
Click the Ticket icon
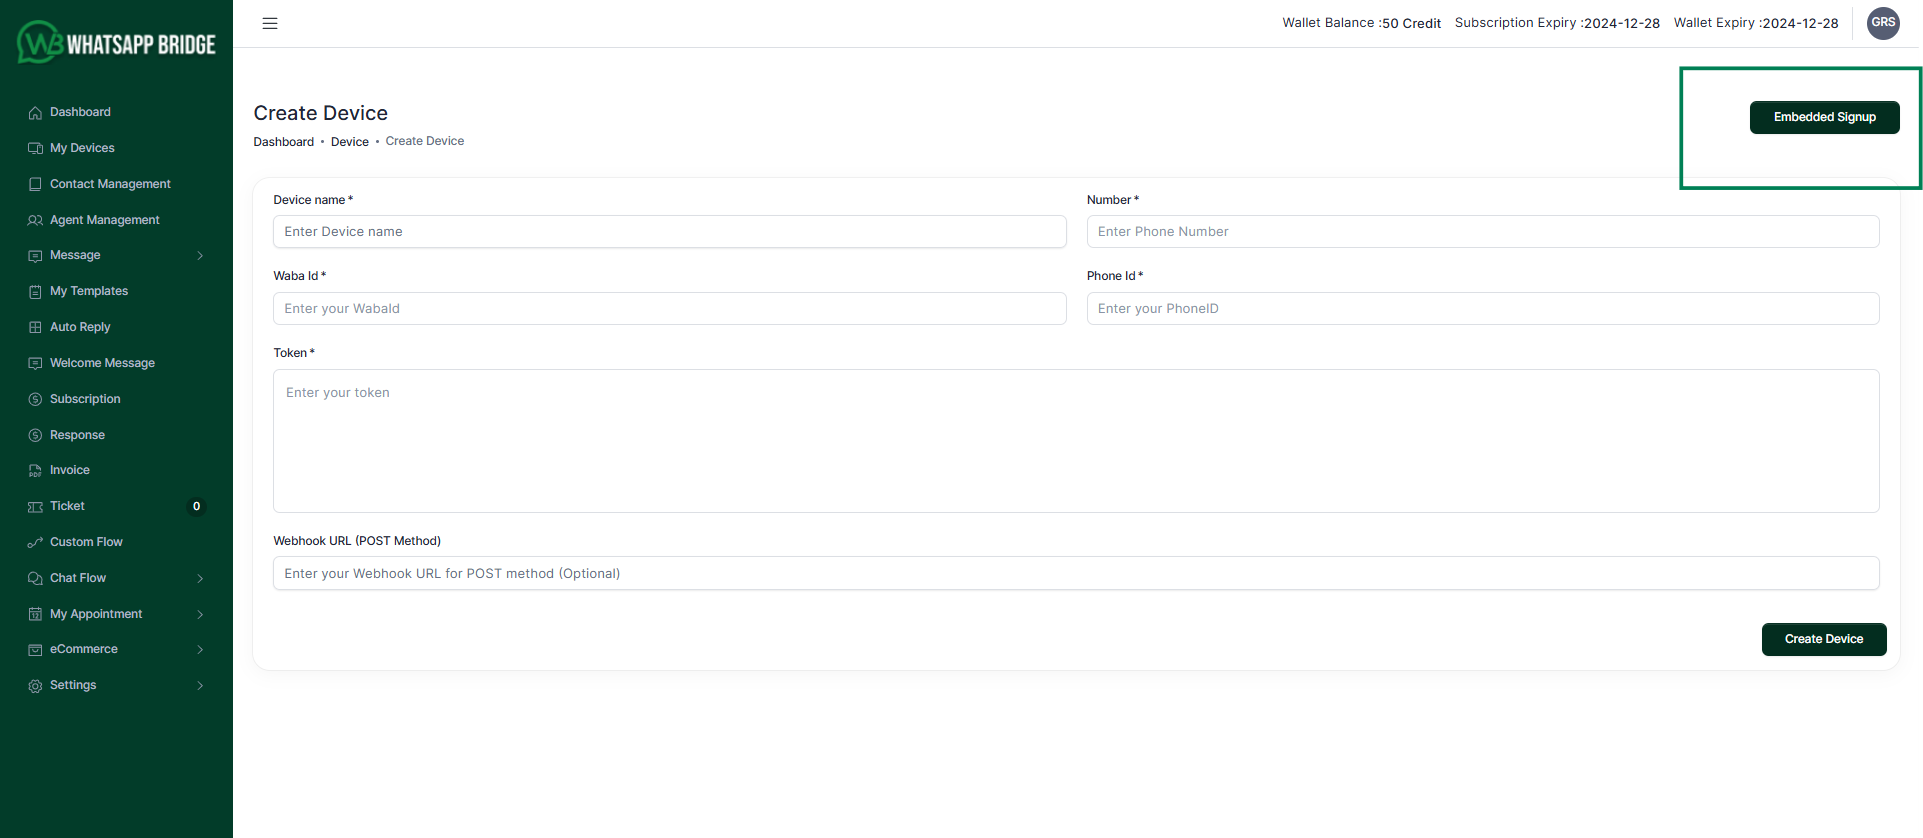[x=35, y=507]
